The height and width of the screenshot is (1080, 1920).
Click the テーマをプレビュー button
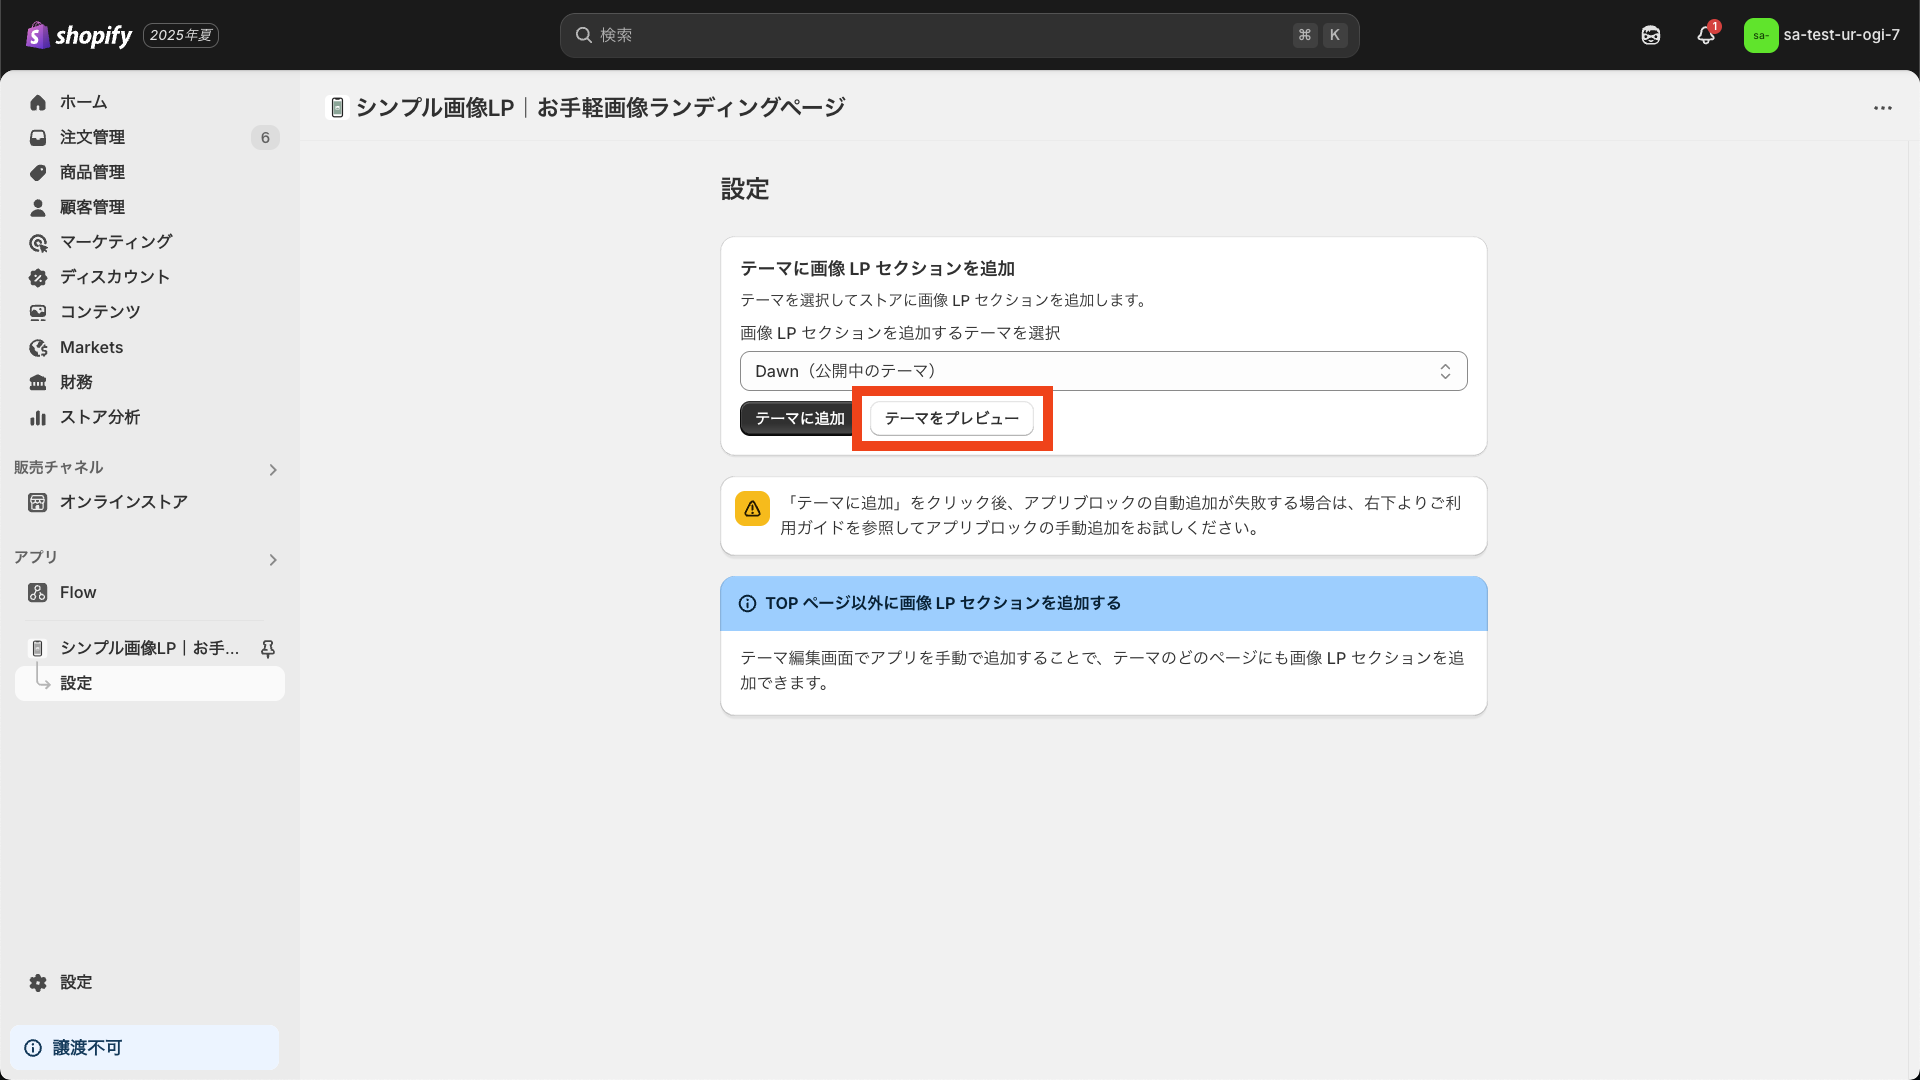(951, 418)
